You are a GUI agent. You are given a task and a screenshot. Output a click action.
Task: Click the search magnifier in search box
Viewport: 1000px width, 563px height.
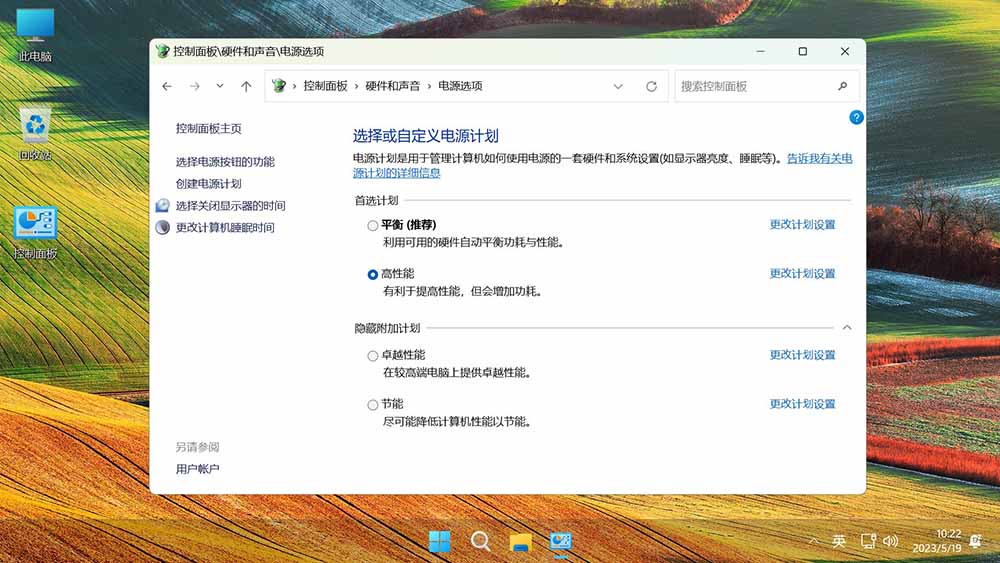click(842, 86)
